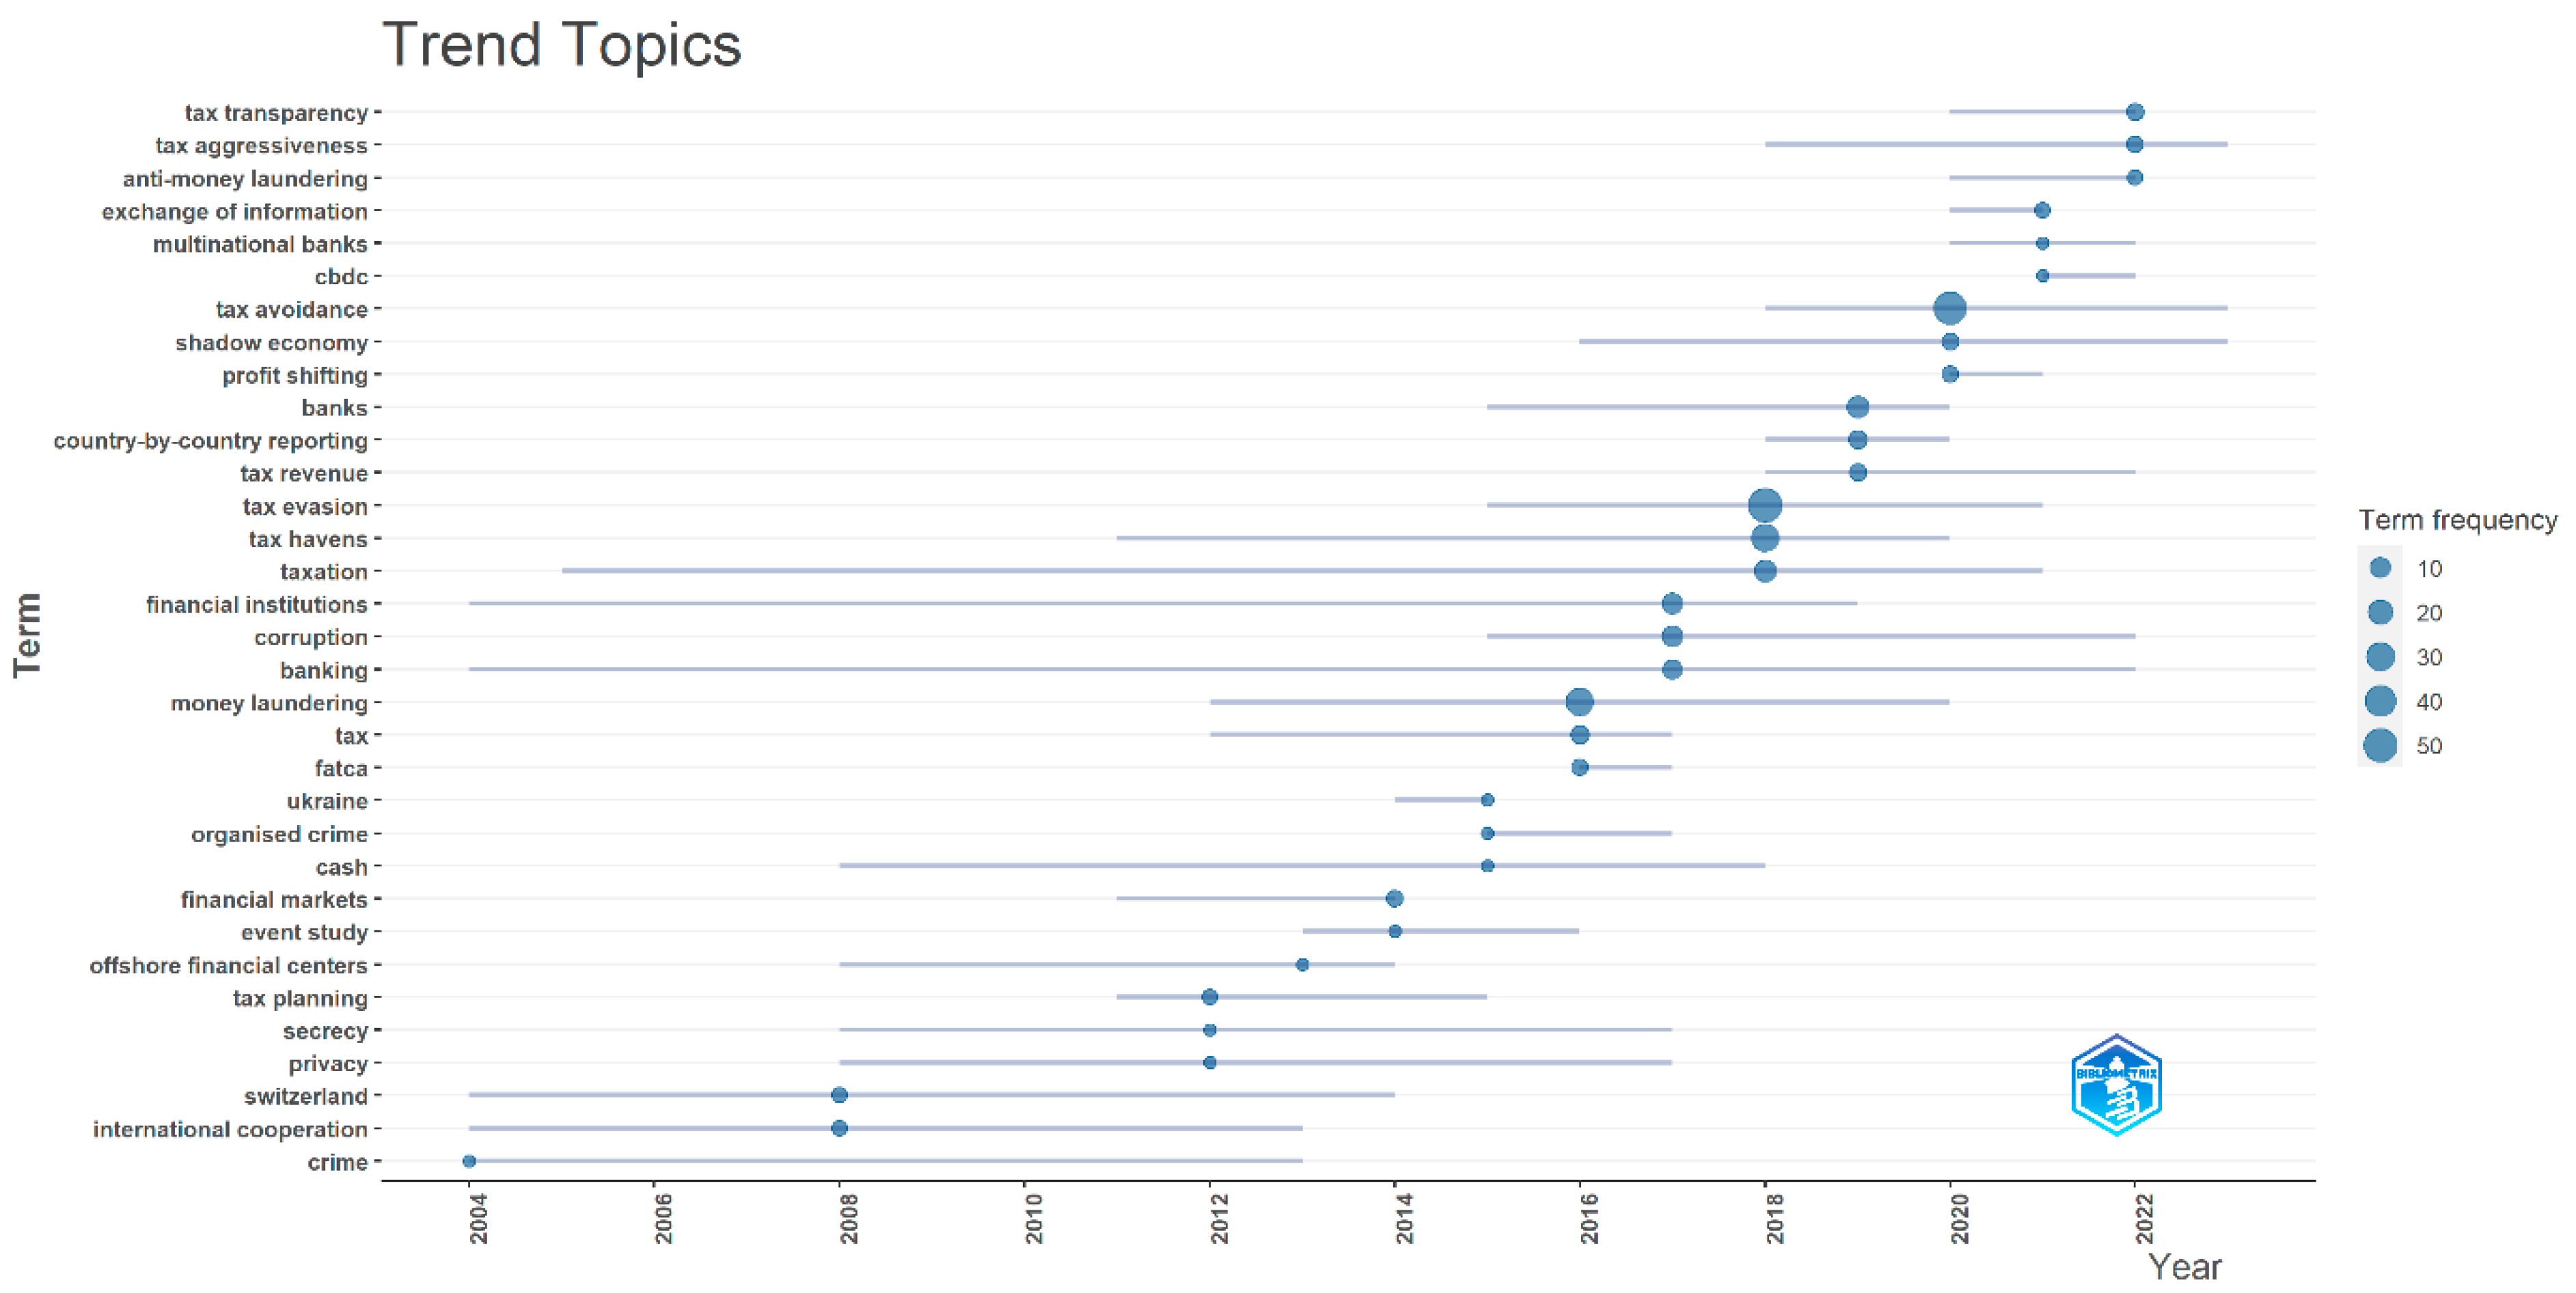Click the money laundering bubble marker

tap(1579, 702)
